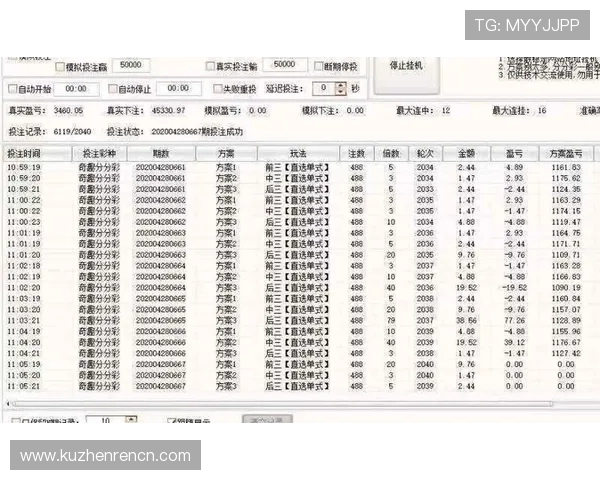Viewport: 600px width, 480px height.
Task: Sort by the 注数 column header
Action: click(357, 154)
